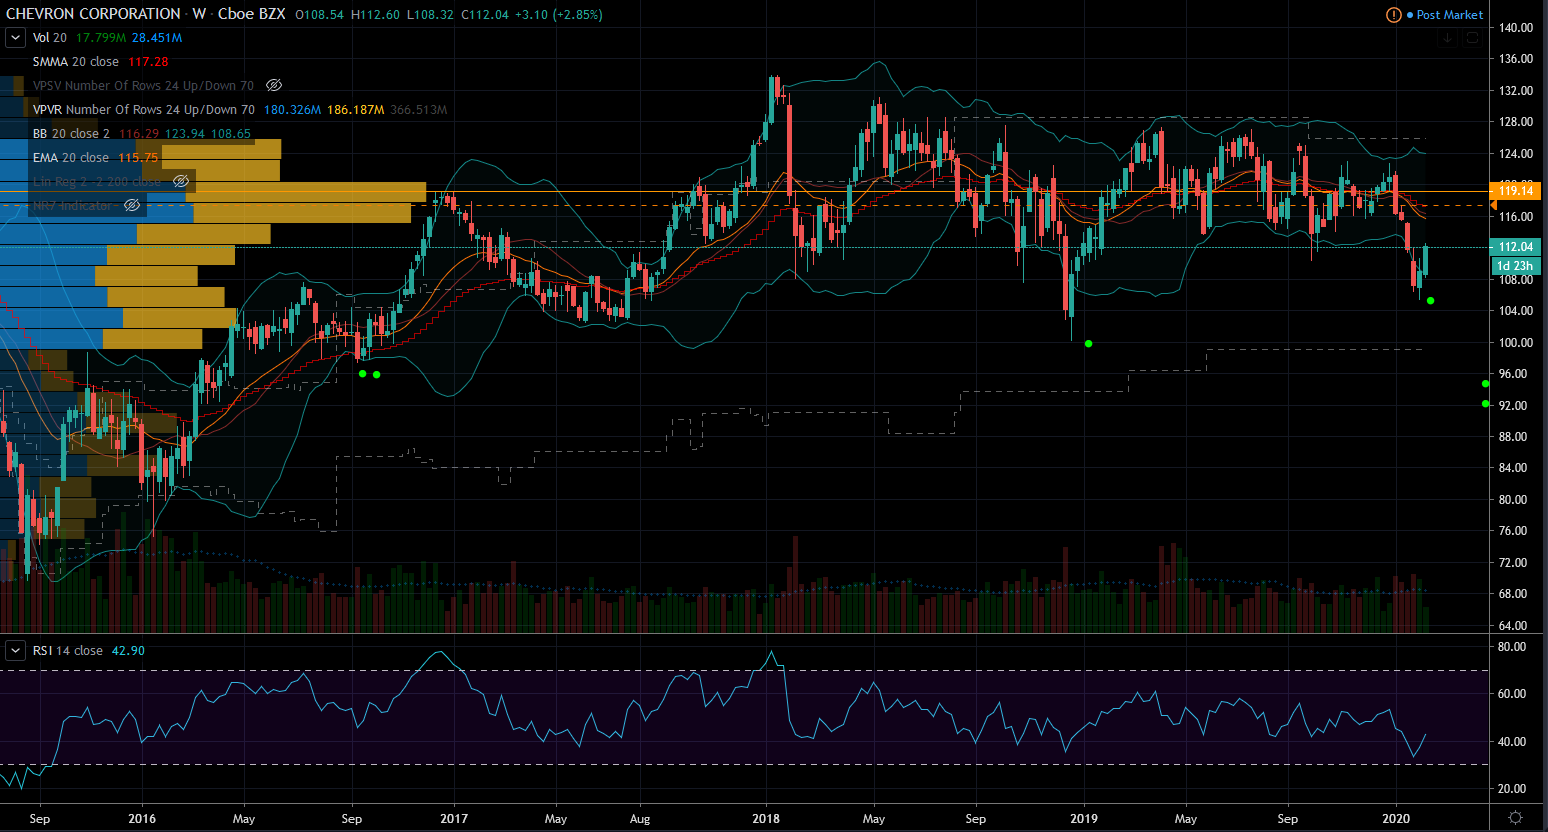Click the faint maximize pane button
Viewport: 1548px width, 832px height.
tap(1472, 38)
